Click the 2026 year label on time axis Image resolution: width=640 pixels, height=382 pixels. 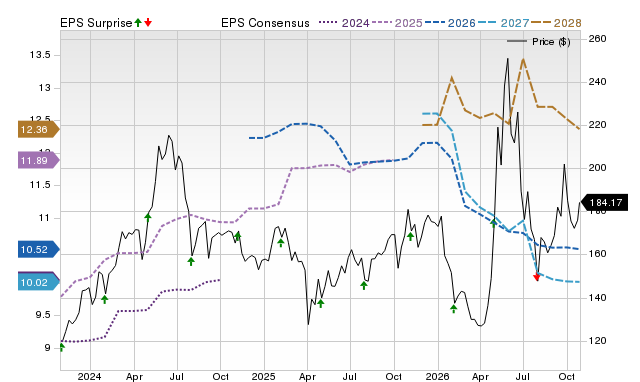point(437,376)
